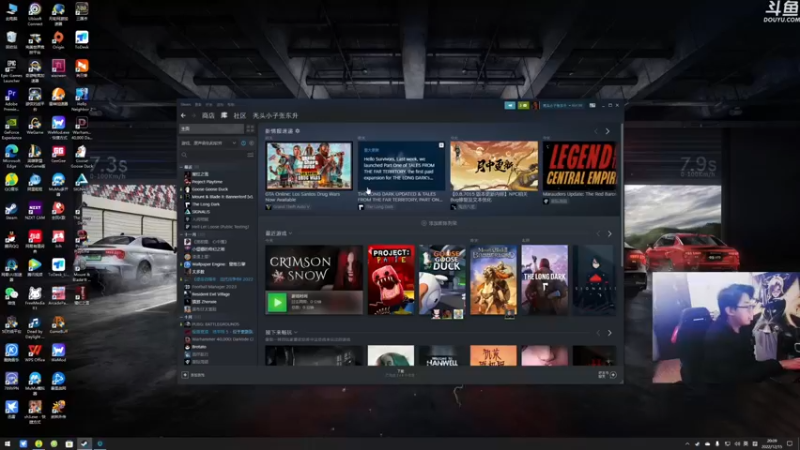Image resolution: width=800 pixels, height=450 pixels.
Task: Open the What's New settings gear
Action: [x=298, y=131]
